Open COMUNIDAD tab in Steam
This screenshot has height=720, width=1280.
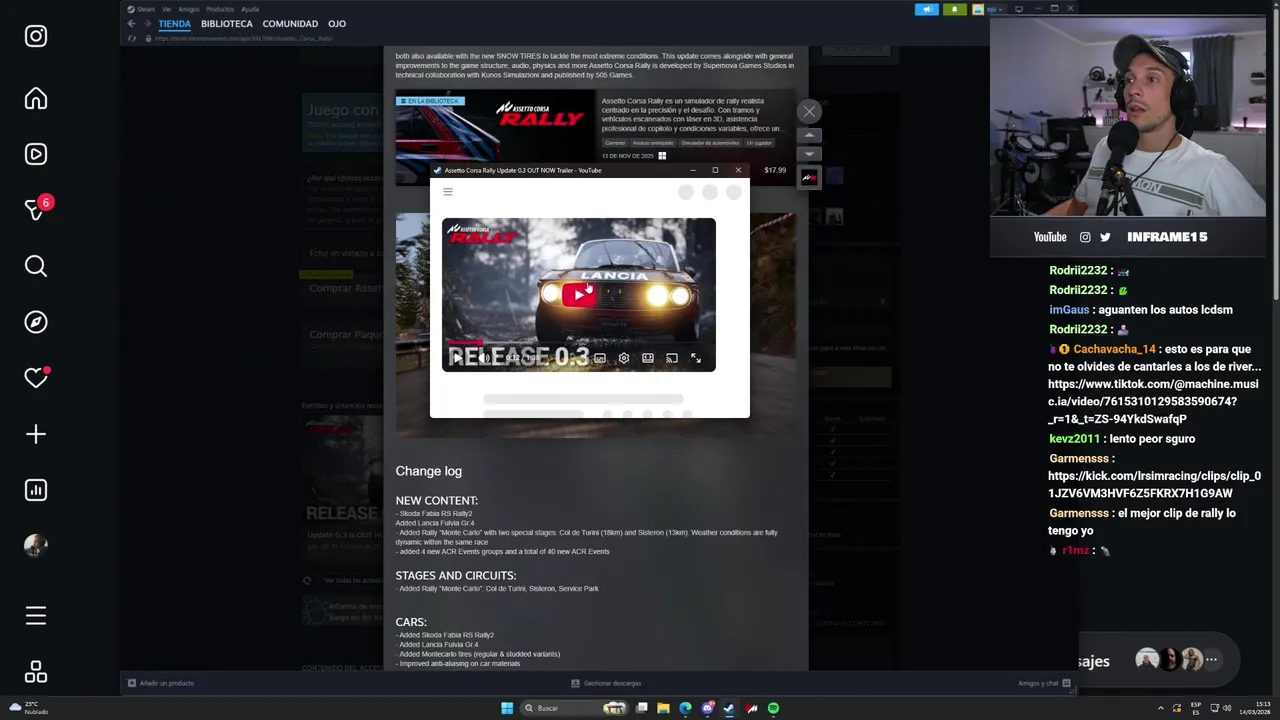pyautogui.click(x=290, y=23)
